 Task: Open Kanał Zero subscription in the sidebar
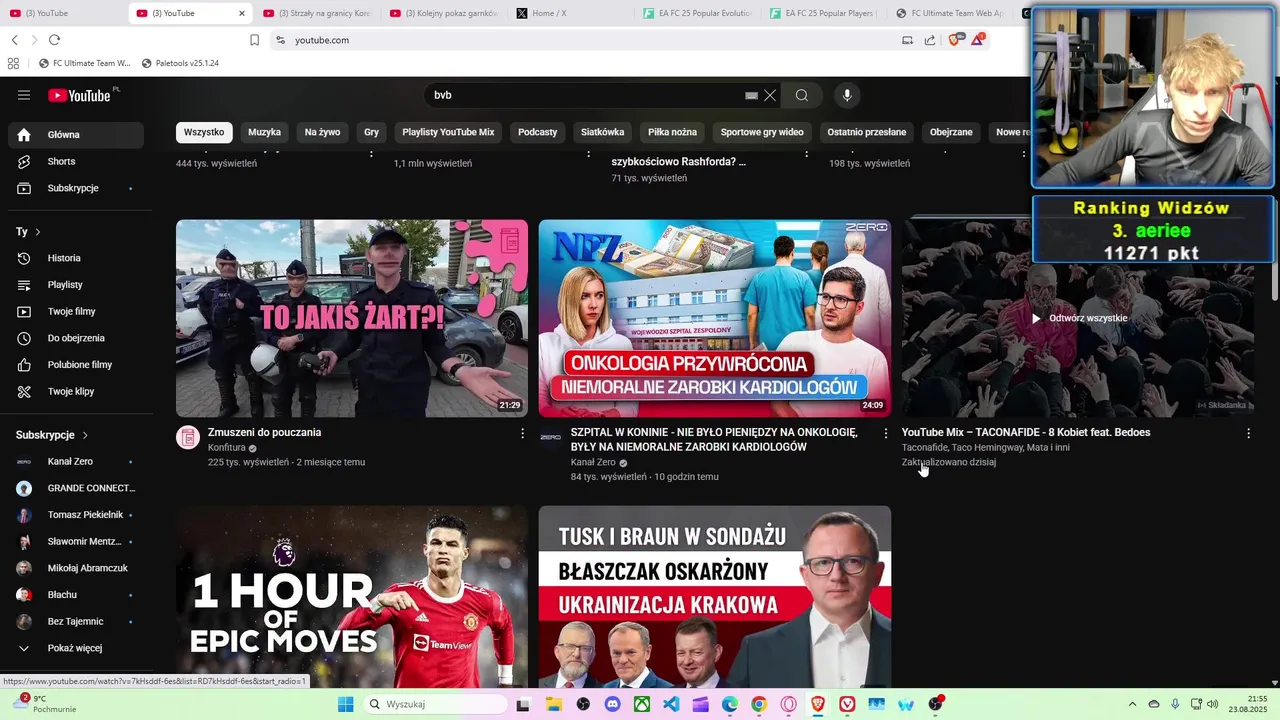[76, 461]
